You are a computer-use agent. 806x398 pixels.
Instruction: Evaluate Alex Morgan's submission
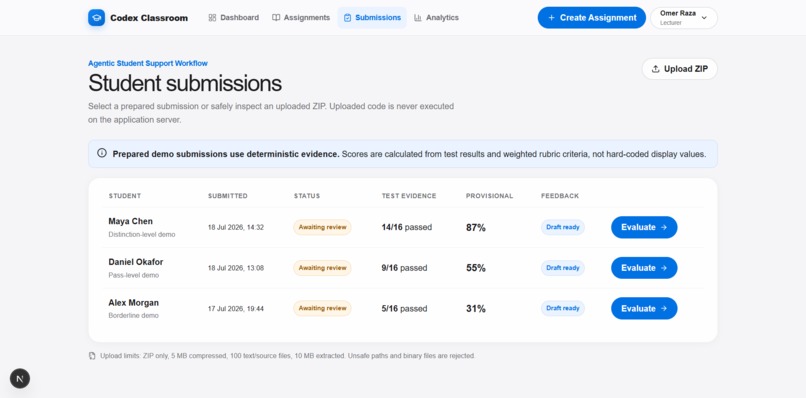pos(644,309)
